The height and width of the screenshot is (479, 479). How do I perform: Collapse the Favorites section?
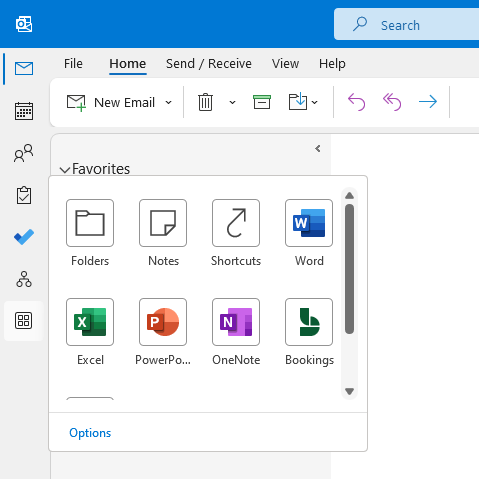coord(65,170)
